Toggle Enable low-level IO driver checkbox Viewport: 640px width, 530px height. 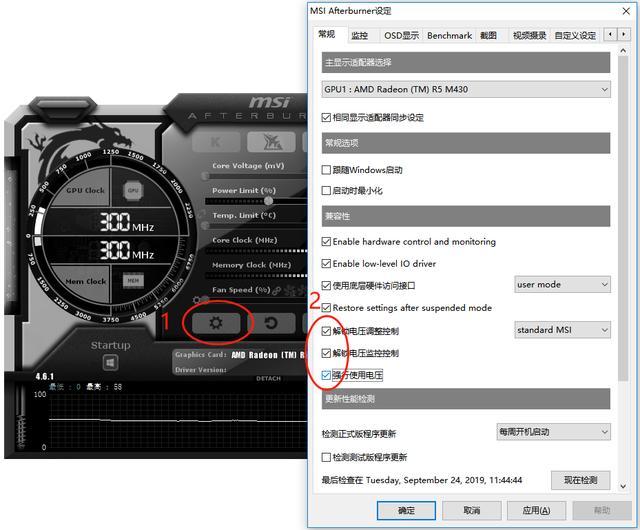tap(326, 264)
